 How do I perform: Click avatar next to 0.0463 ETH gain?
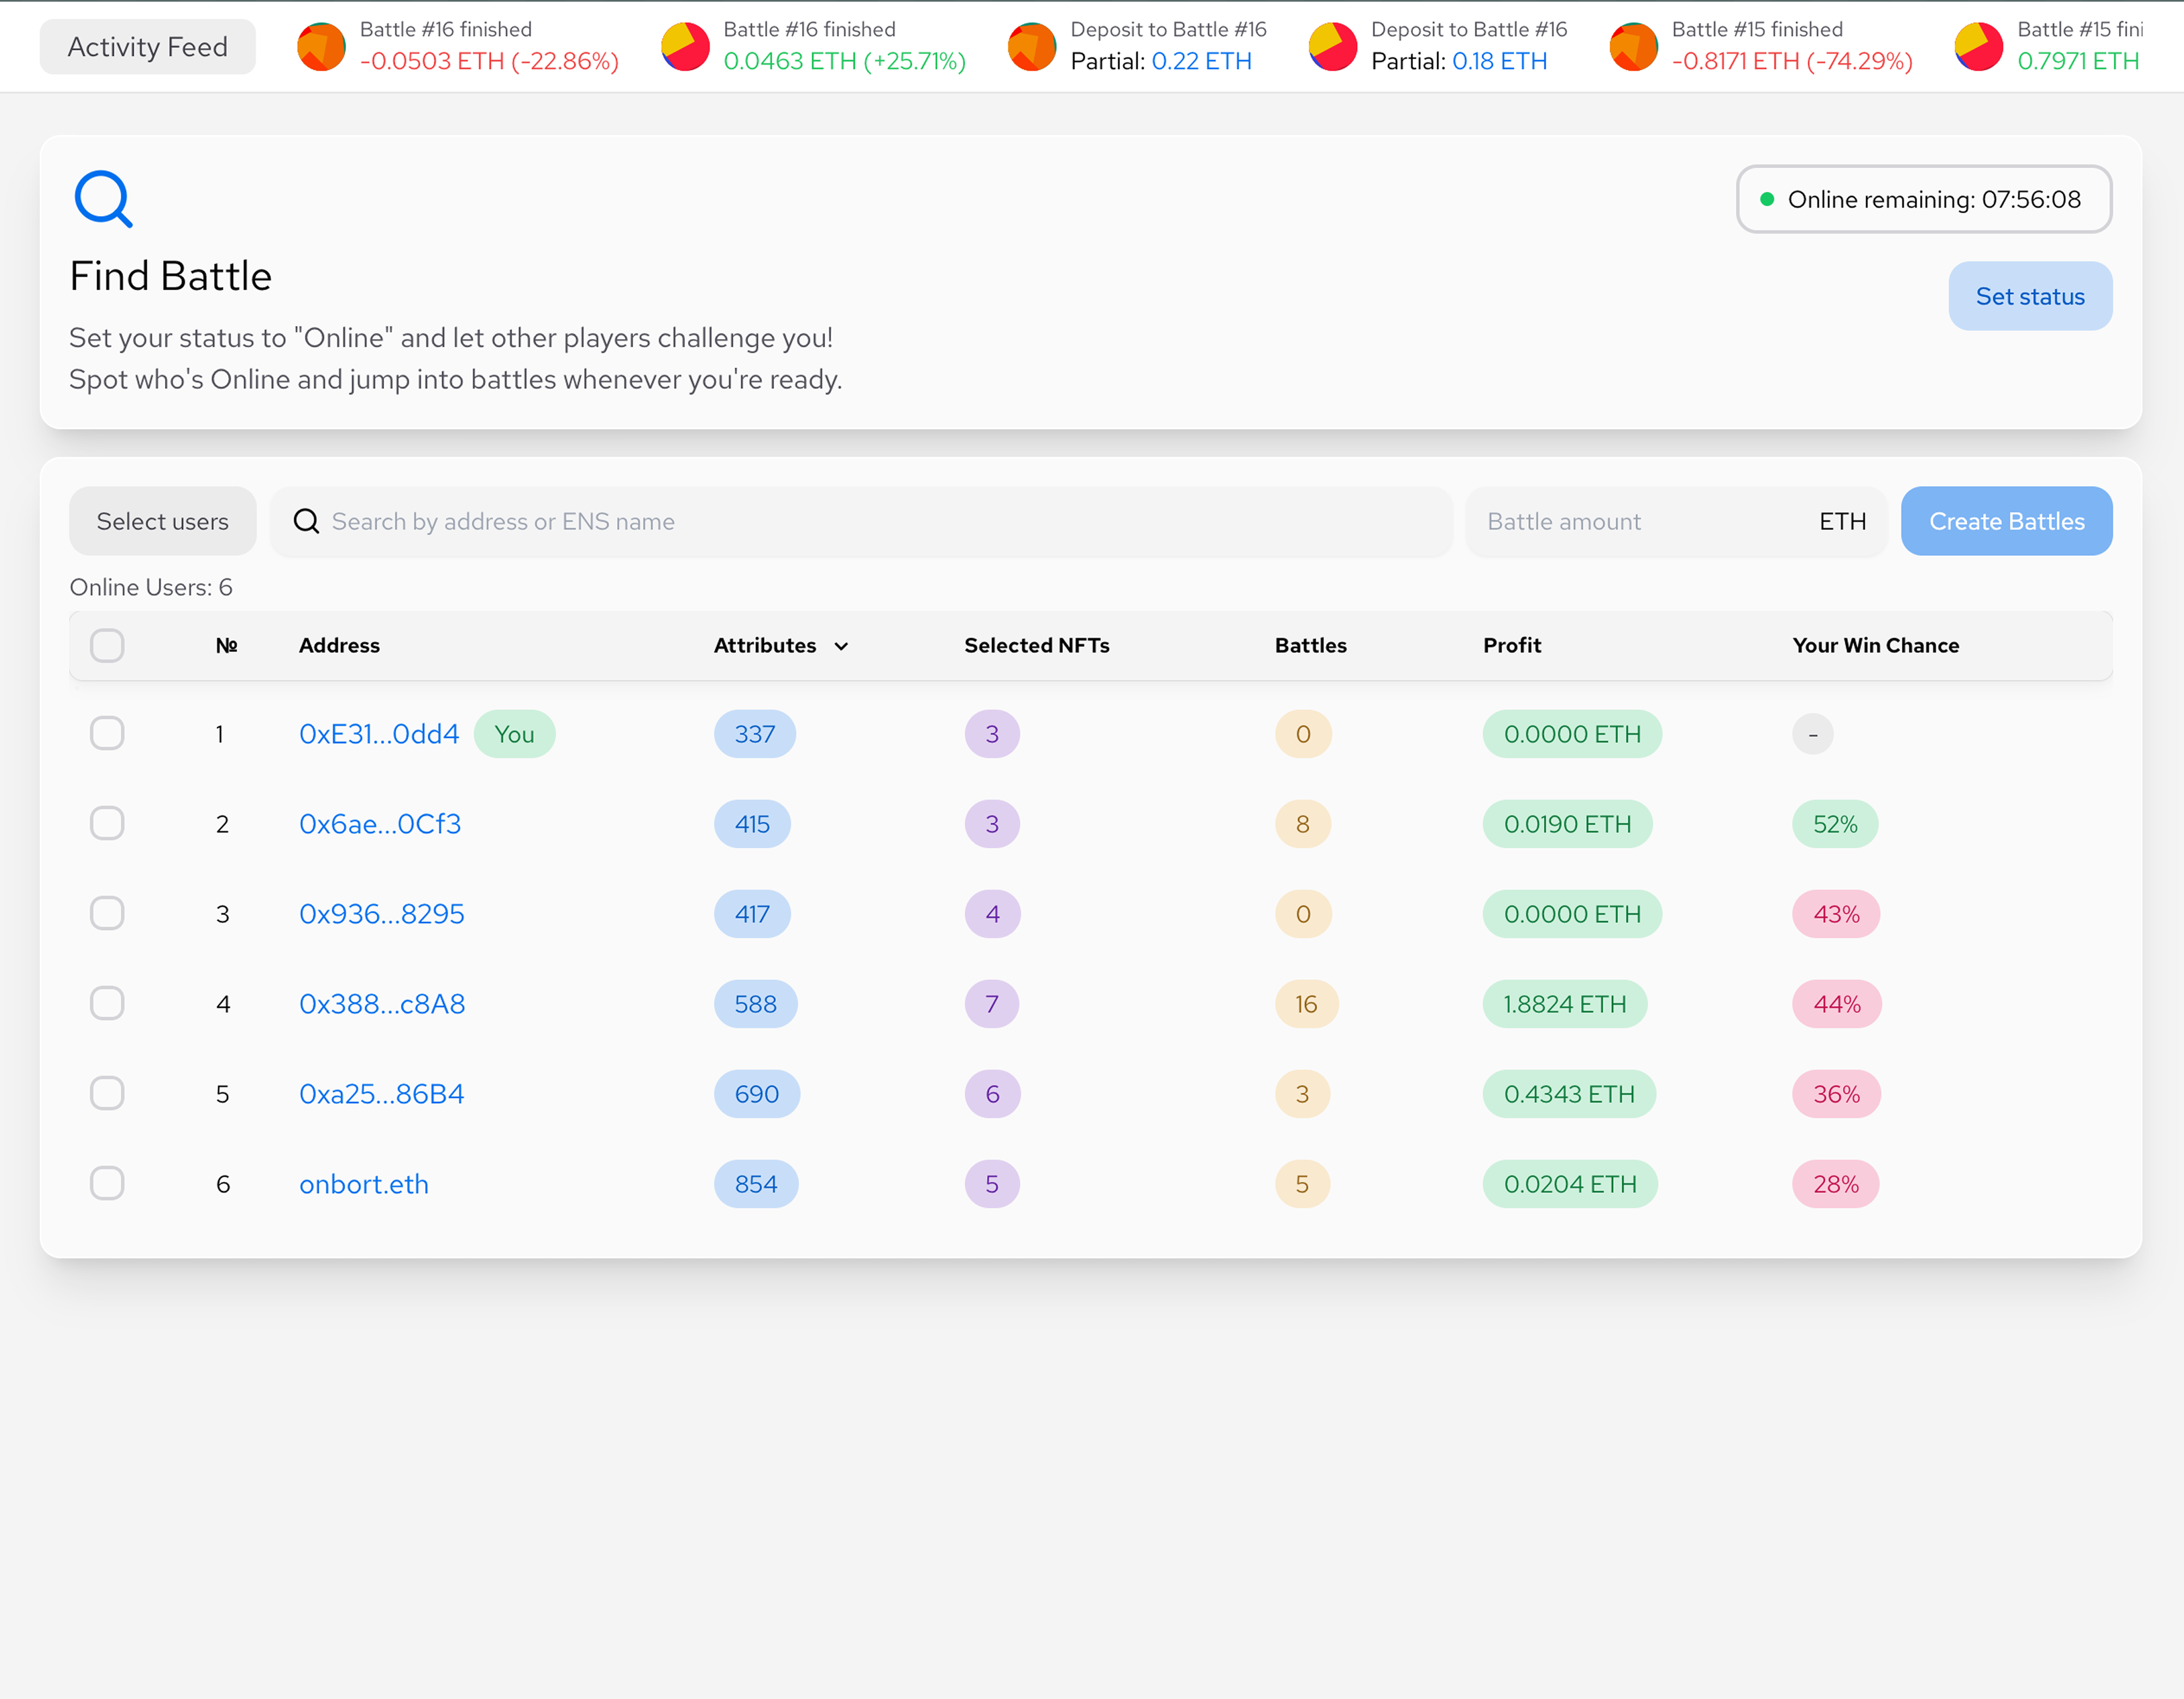click(685, 46)
